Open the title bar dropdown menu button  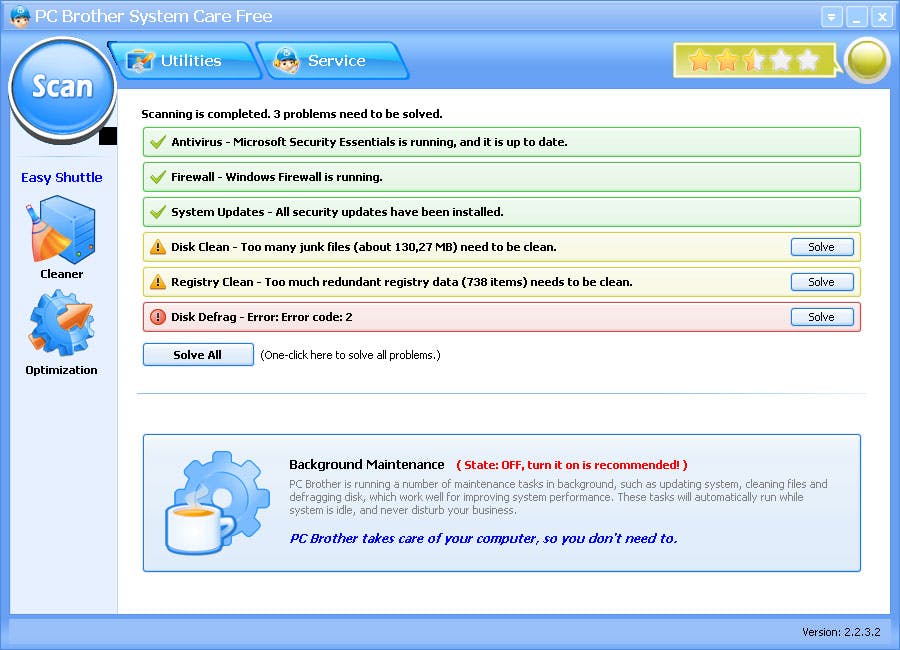coord(832,17)
